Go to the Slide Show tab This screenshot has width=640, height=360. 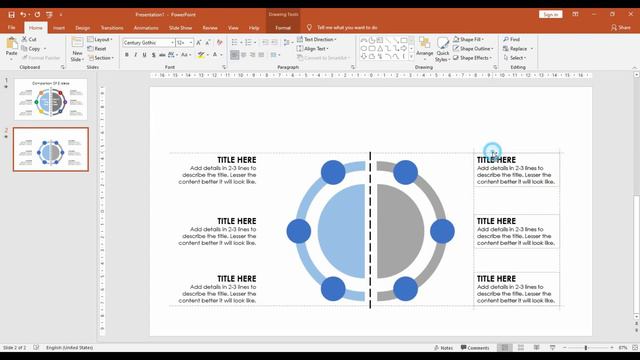point(180,28)
